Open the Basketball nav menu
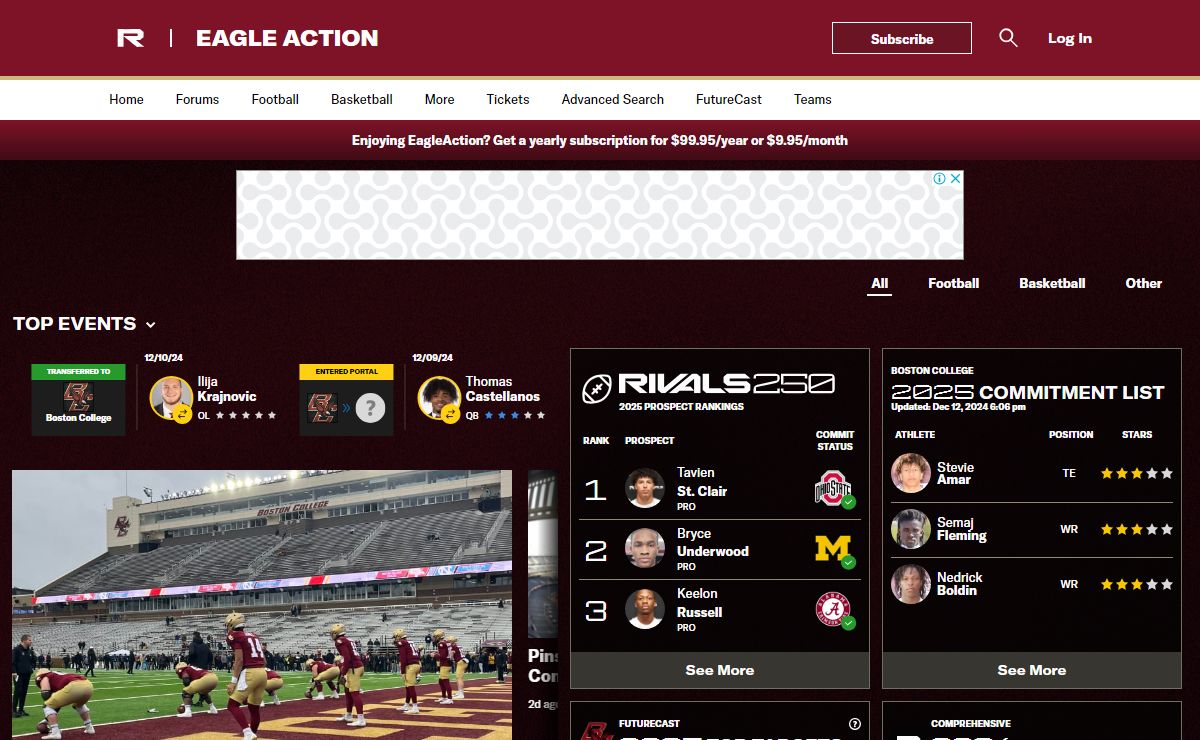The height and width of the screenshot is (740, 1200). (362, 99)
